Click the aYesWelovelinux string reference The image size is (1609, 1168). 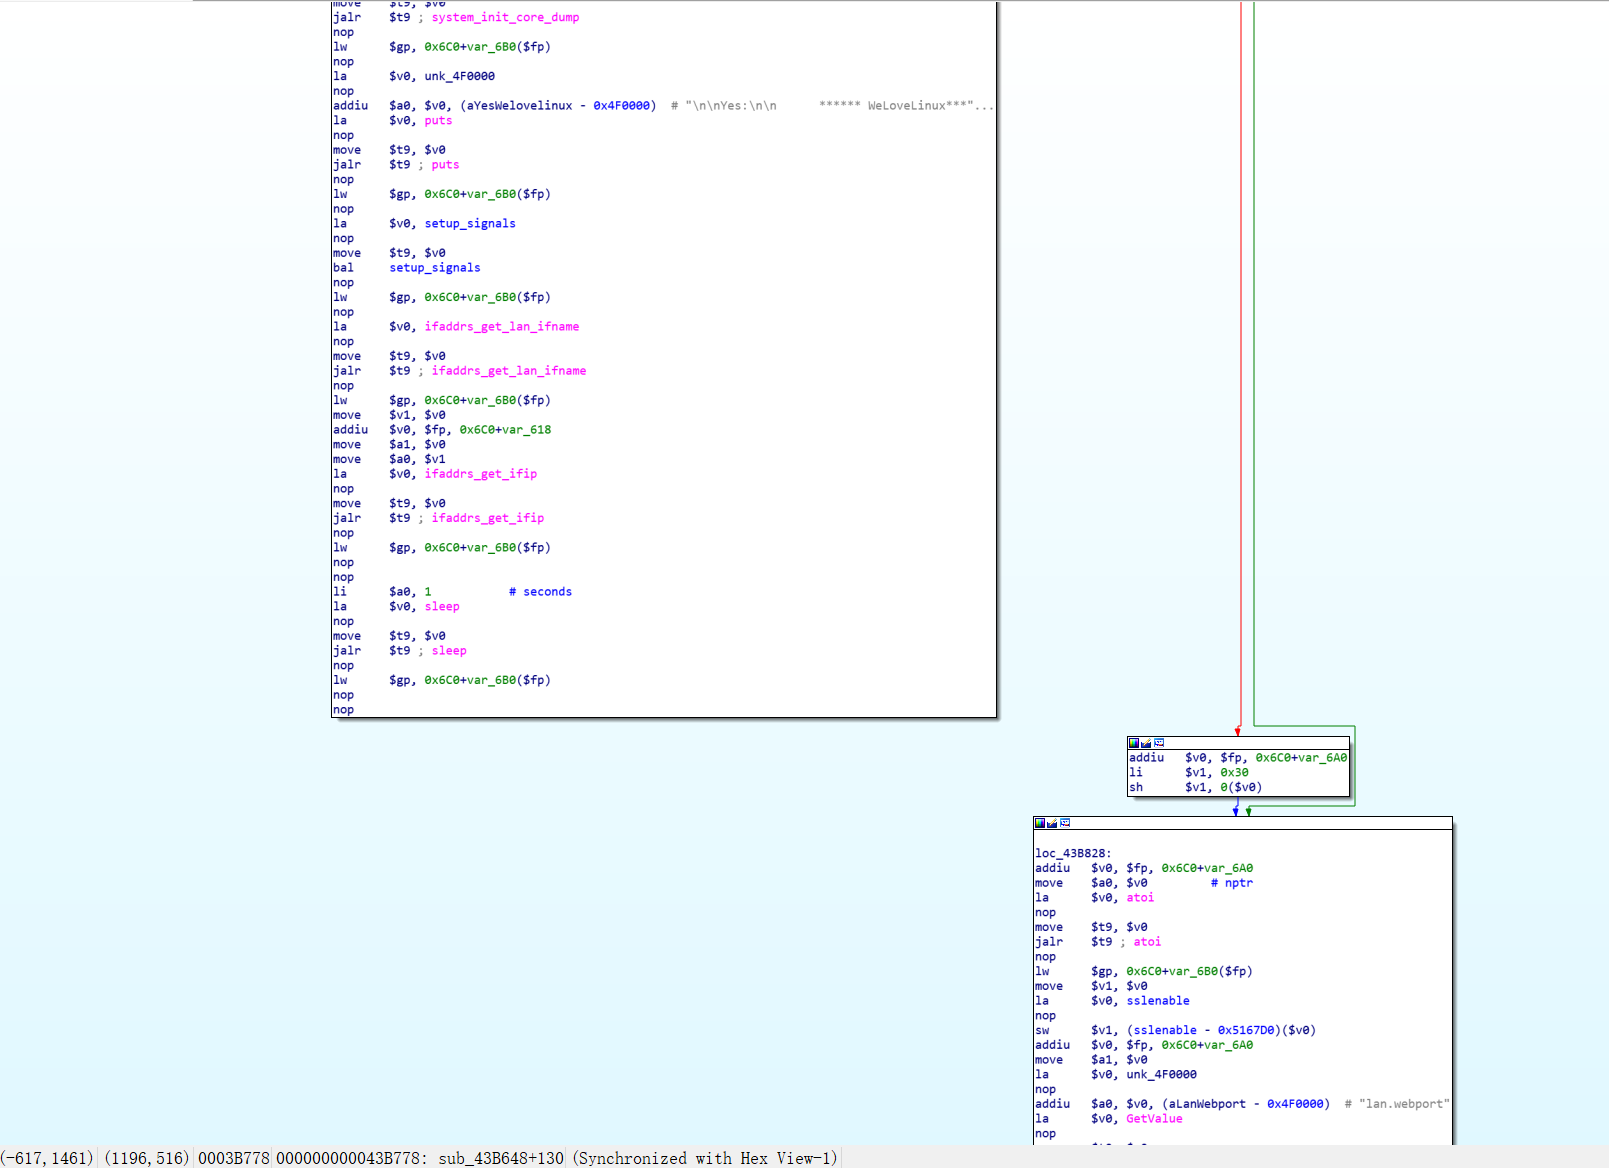(520, 105)
